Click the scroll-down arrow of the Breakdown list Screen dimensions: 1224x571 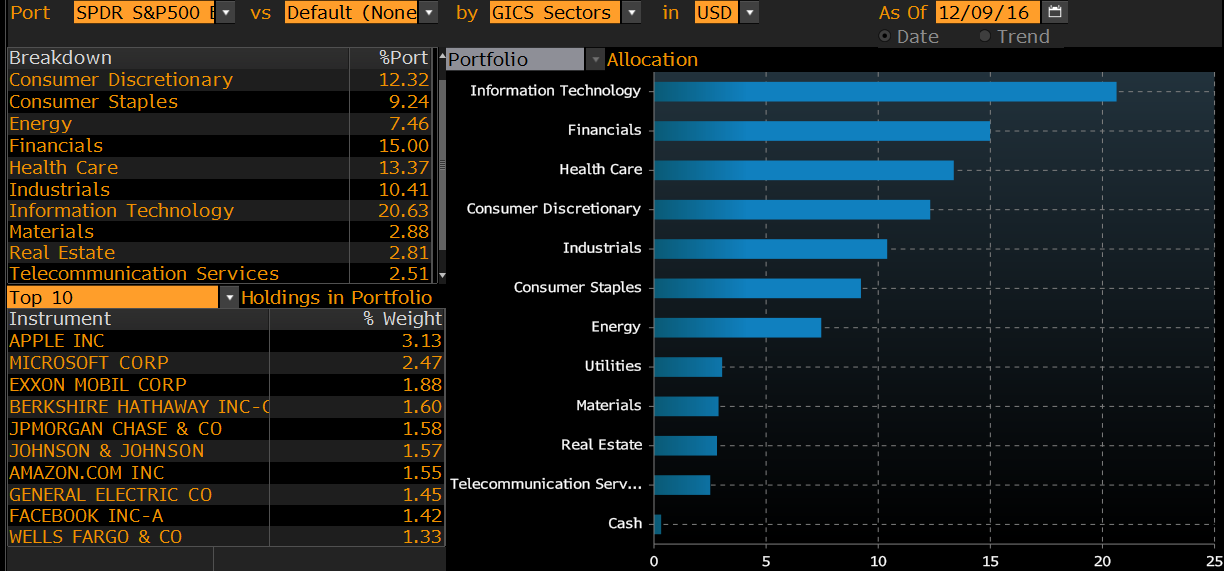[441, 274]
